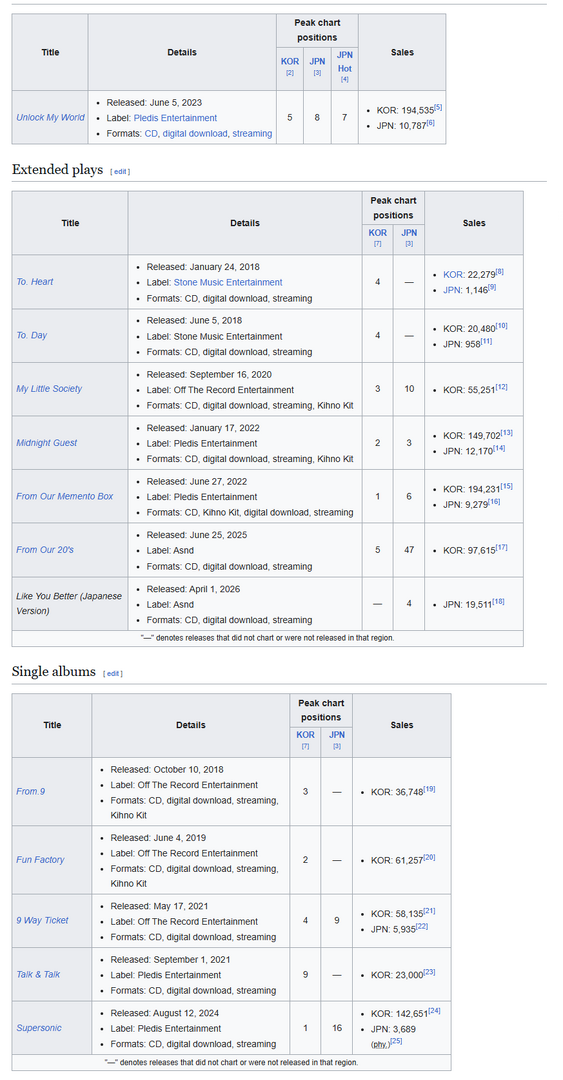Open citation [20] next to 61,257
This screenshot has height=1080, width=563.
[x=429, y=857]
